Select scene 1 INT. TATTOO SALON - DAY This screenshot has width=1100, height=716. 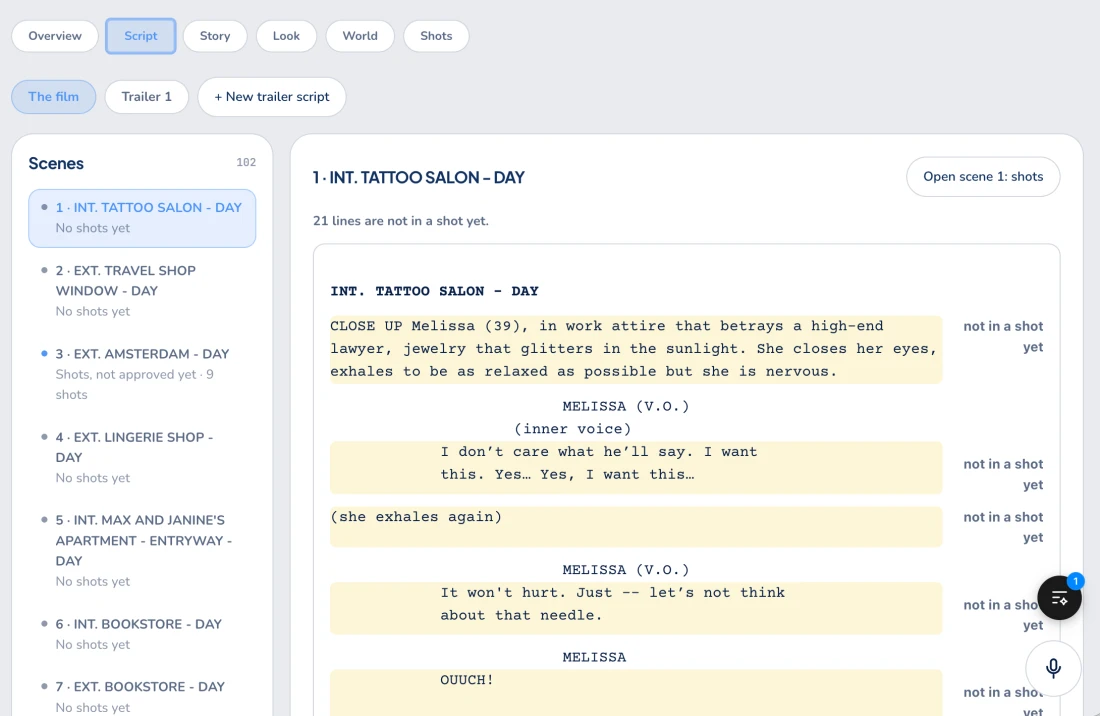[142, 218]
